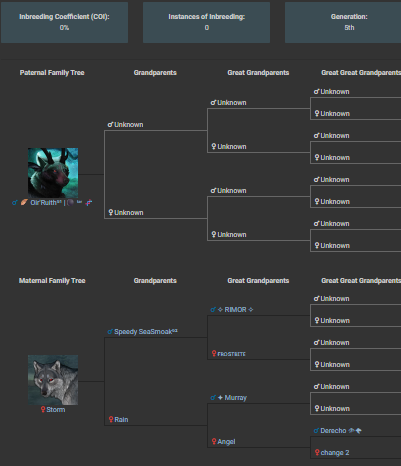The image size is (401, 466).
Task: Click the Maternal Family Tree heading
Action: [52, 281]
